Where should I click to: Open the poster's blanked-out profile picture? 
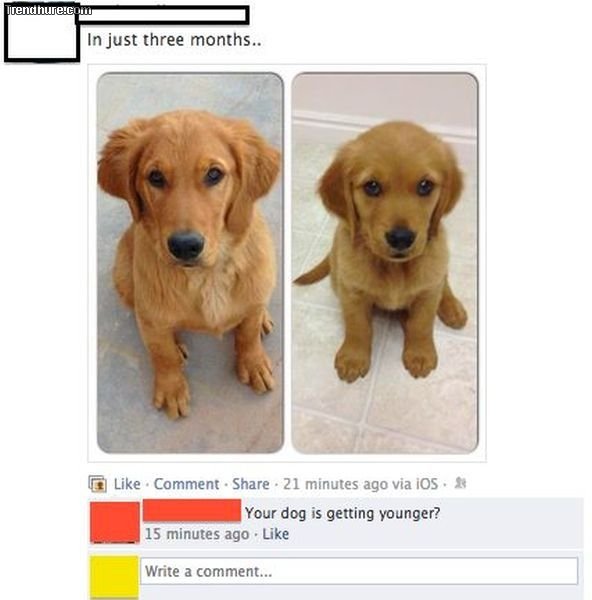42,34
